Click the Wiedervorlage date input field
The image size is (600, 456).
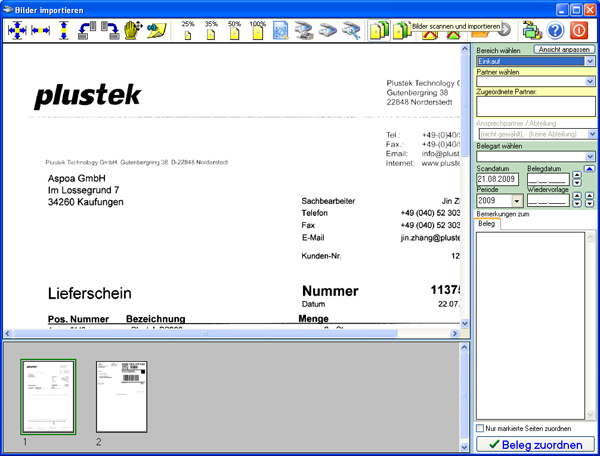(548, 200)
